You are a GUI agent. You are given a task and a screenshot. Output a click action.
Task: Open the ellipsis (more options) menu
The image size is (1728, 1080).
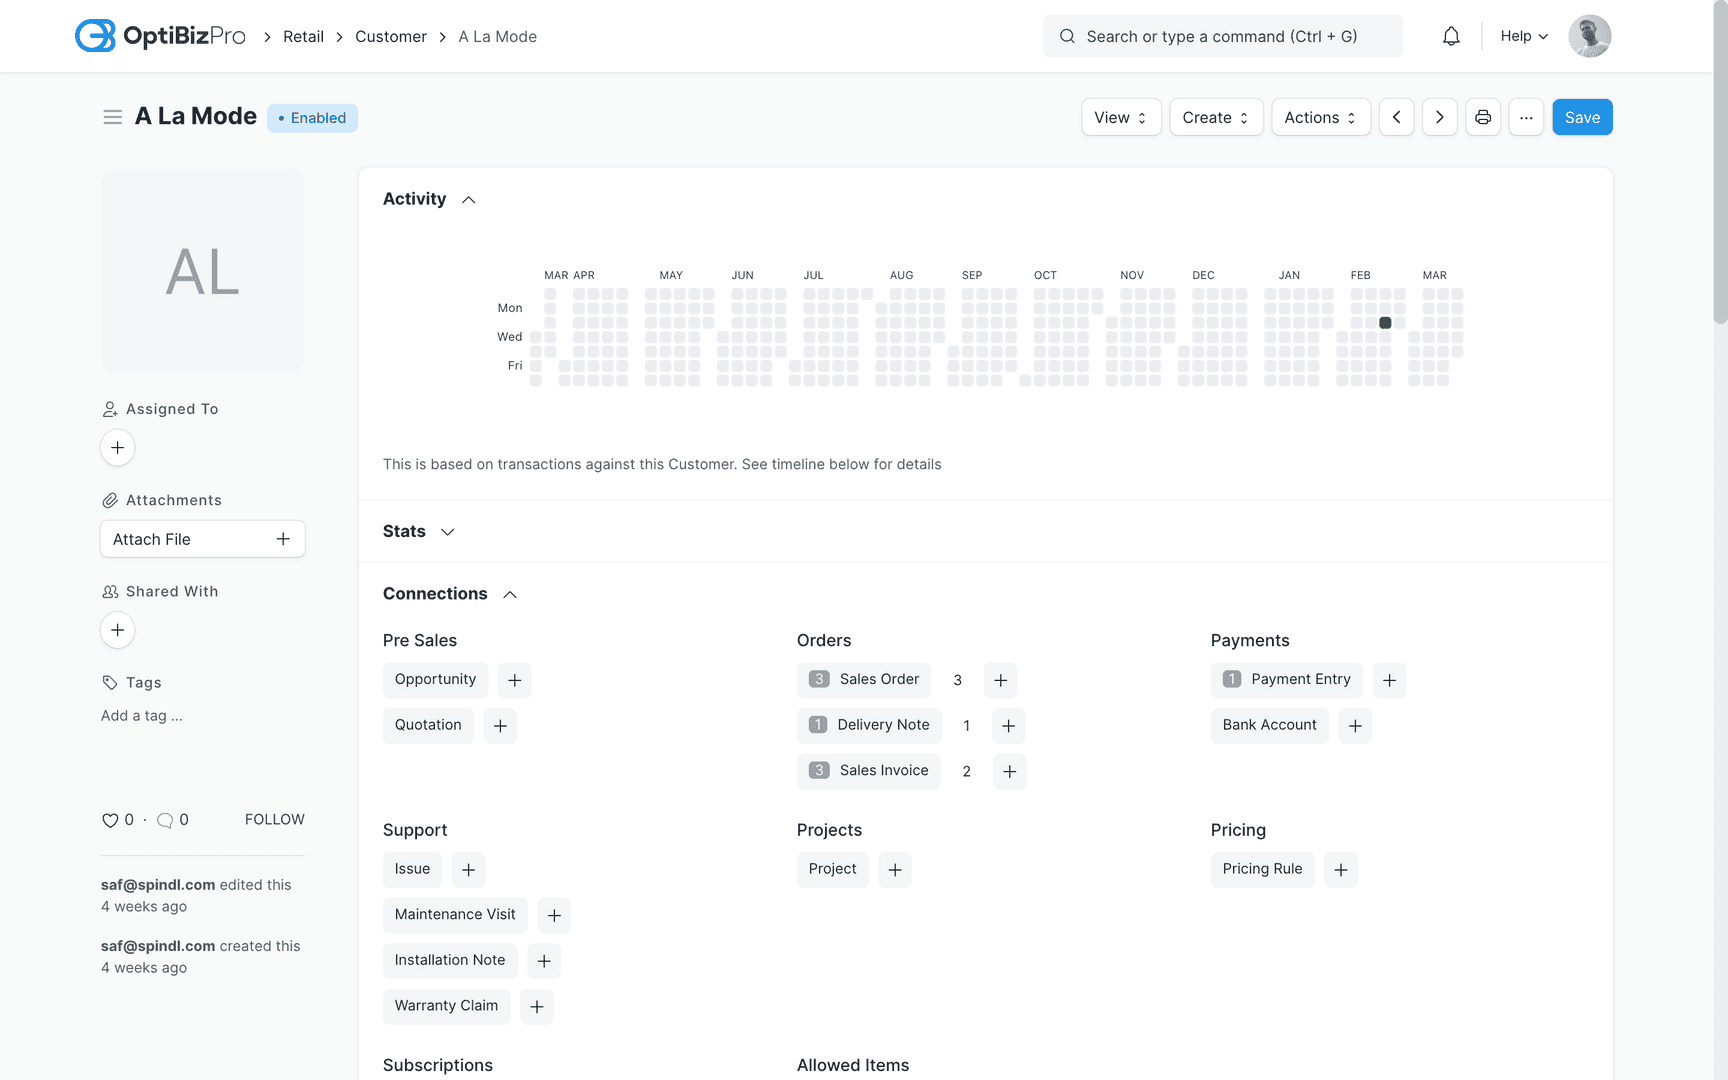tap(1526, 117)
